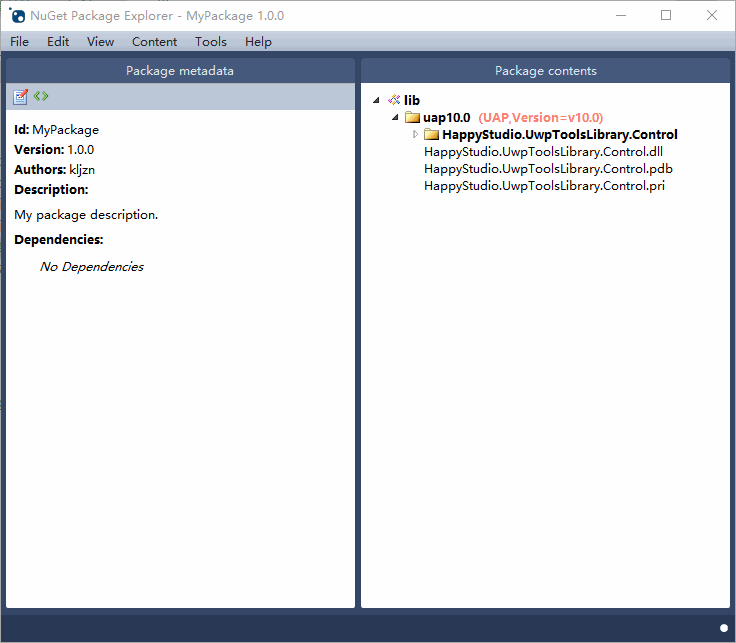
Task: Click the uap10.0 folder icon
Action: pyautogui.click(x=412, y=117)
